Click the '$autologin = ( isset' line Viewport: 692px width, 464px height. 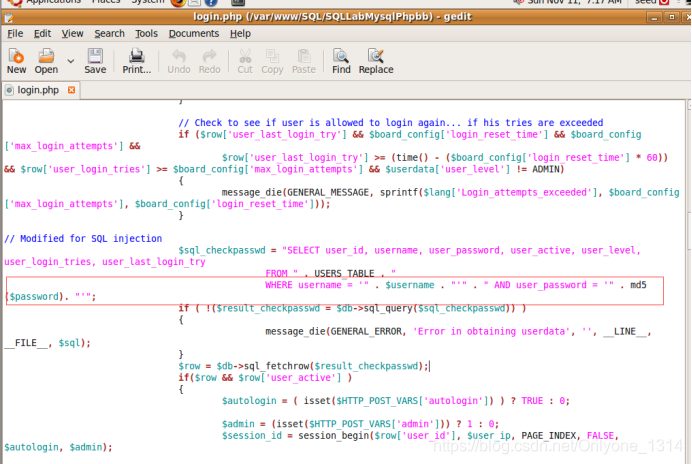396,401
